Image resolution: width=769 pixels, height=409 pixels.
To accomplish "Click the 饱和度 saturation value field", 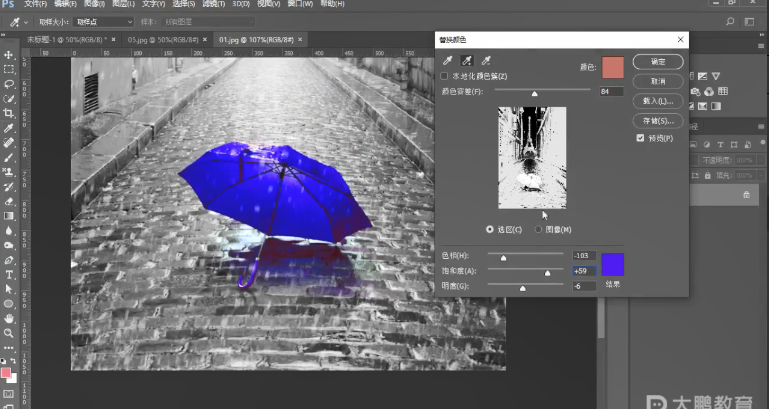I will coord(585,271).
